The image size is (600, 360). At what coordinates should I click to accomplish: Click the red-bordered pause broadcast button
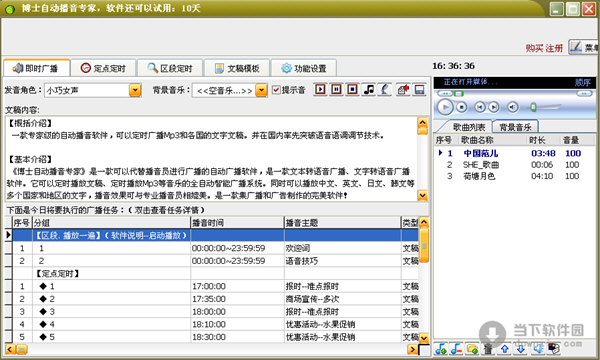[336, 90]
